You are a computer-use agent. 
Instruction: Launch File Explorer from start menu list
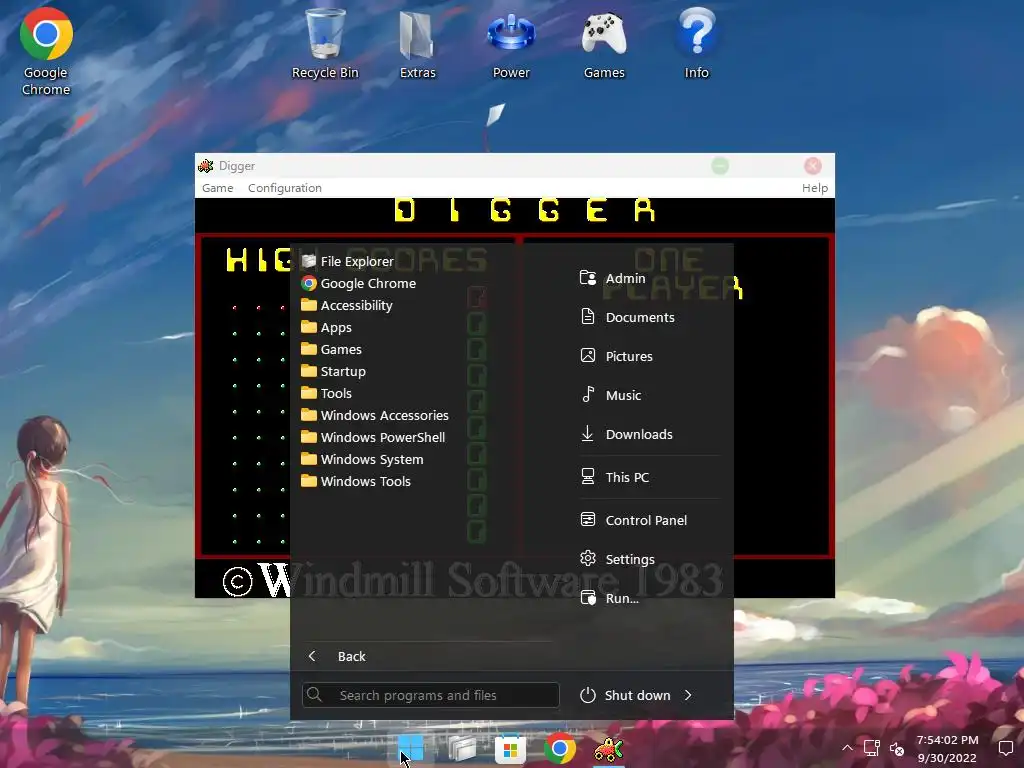(x=347, y=261)
